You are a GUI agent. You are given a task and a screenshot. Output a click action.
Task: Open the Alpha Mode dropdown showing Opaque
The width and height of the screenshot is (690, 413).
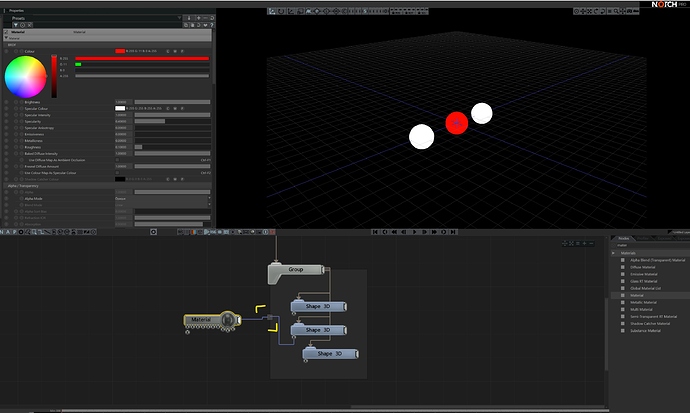[163, 198]
